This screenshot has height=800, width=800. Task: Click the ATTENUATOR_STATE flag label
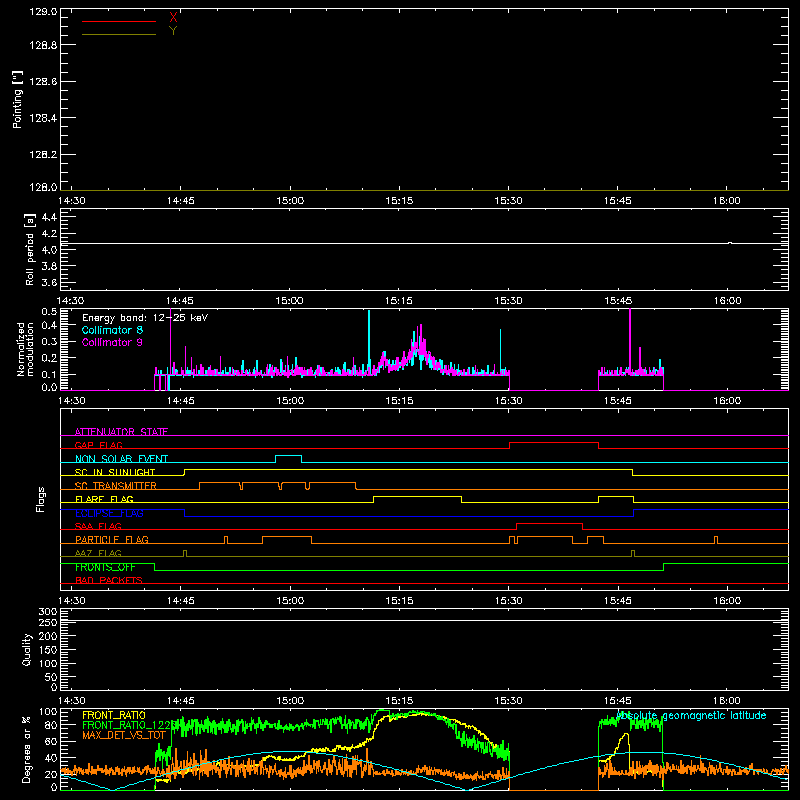tap(121, 432)
